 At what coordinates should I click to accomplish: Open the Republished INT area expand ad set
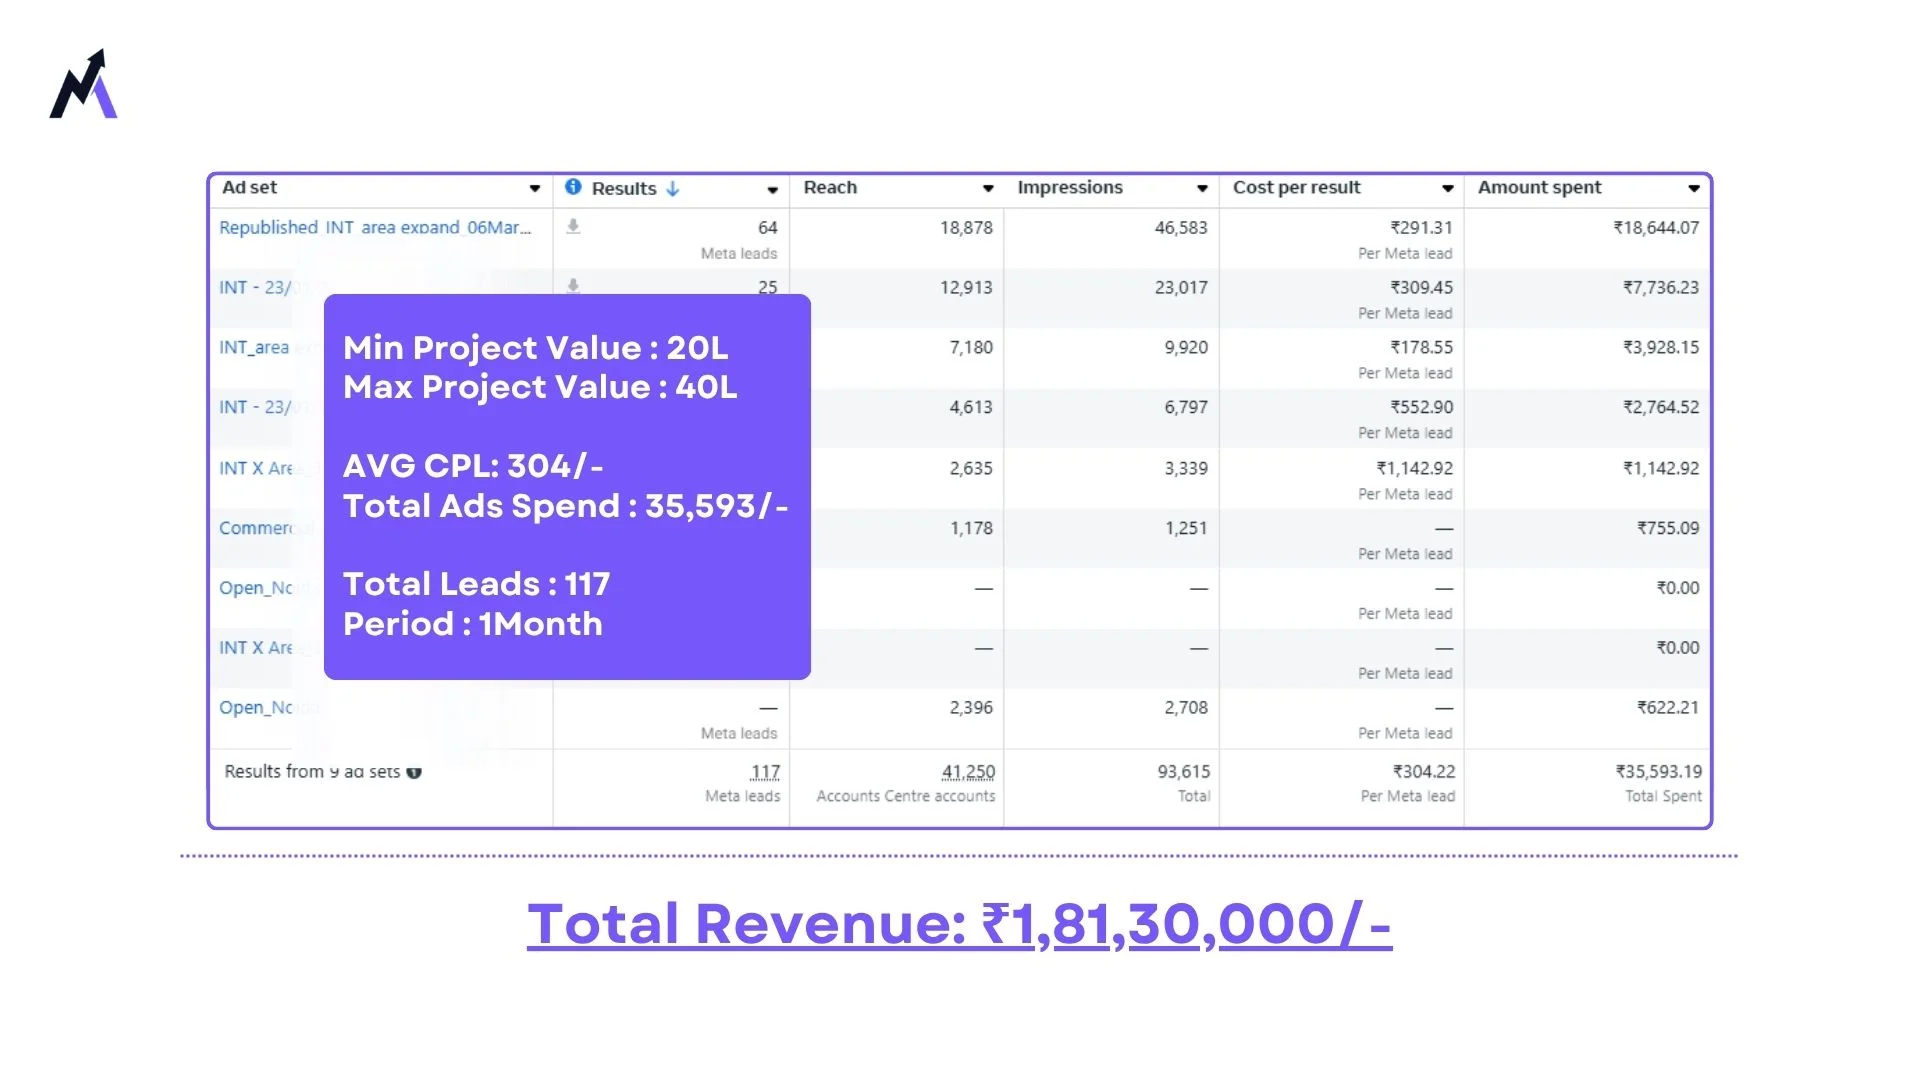point(375,228)
